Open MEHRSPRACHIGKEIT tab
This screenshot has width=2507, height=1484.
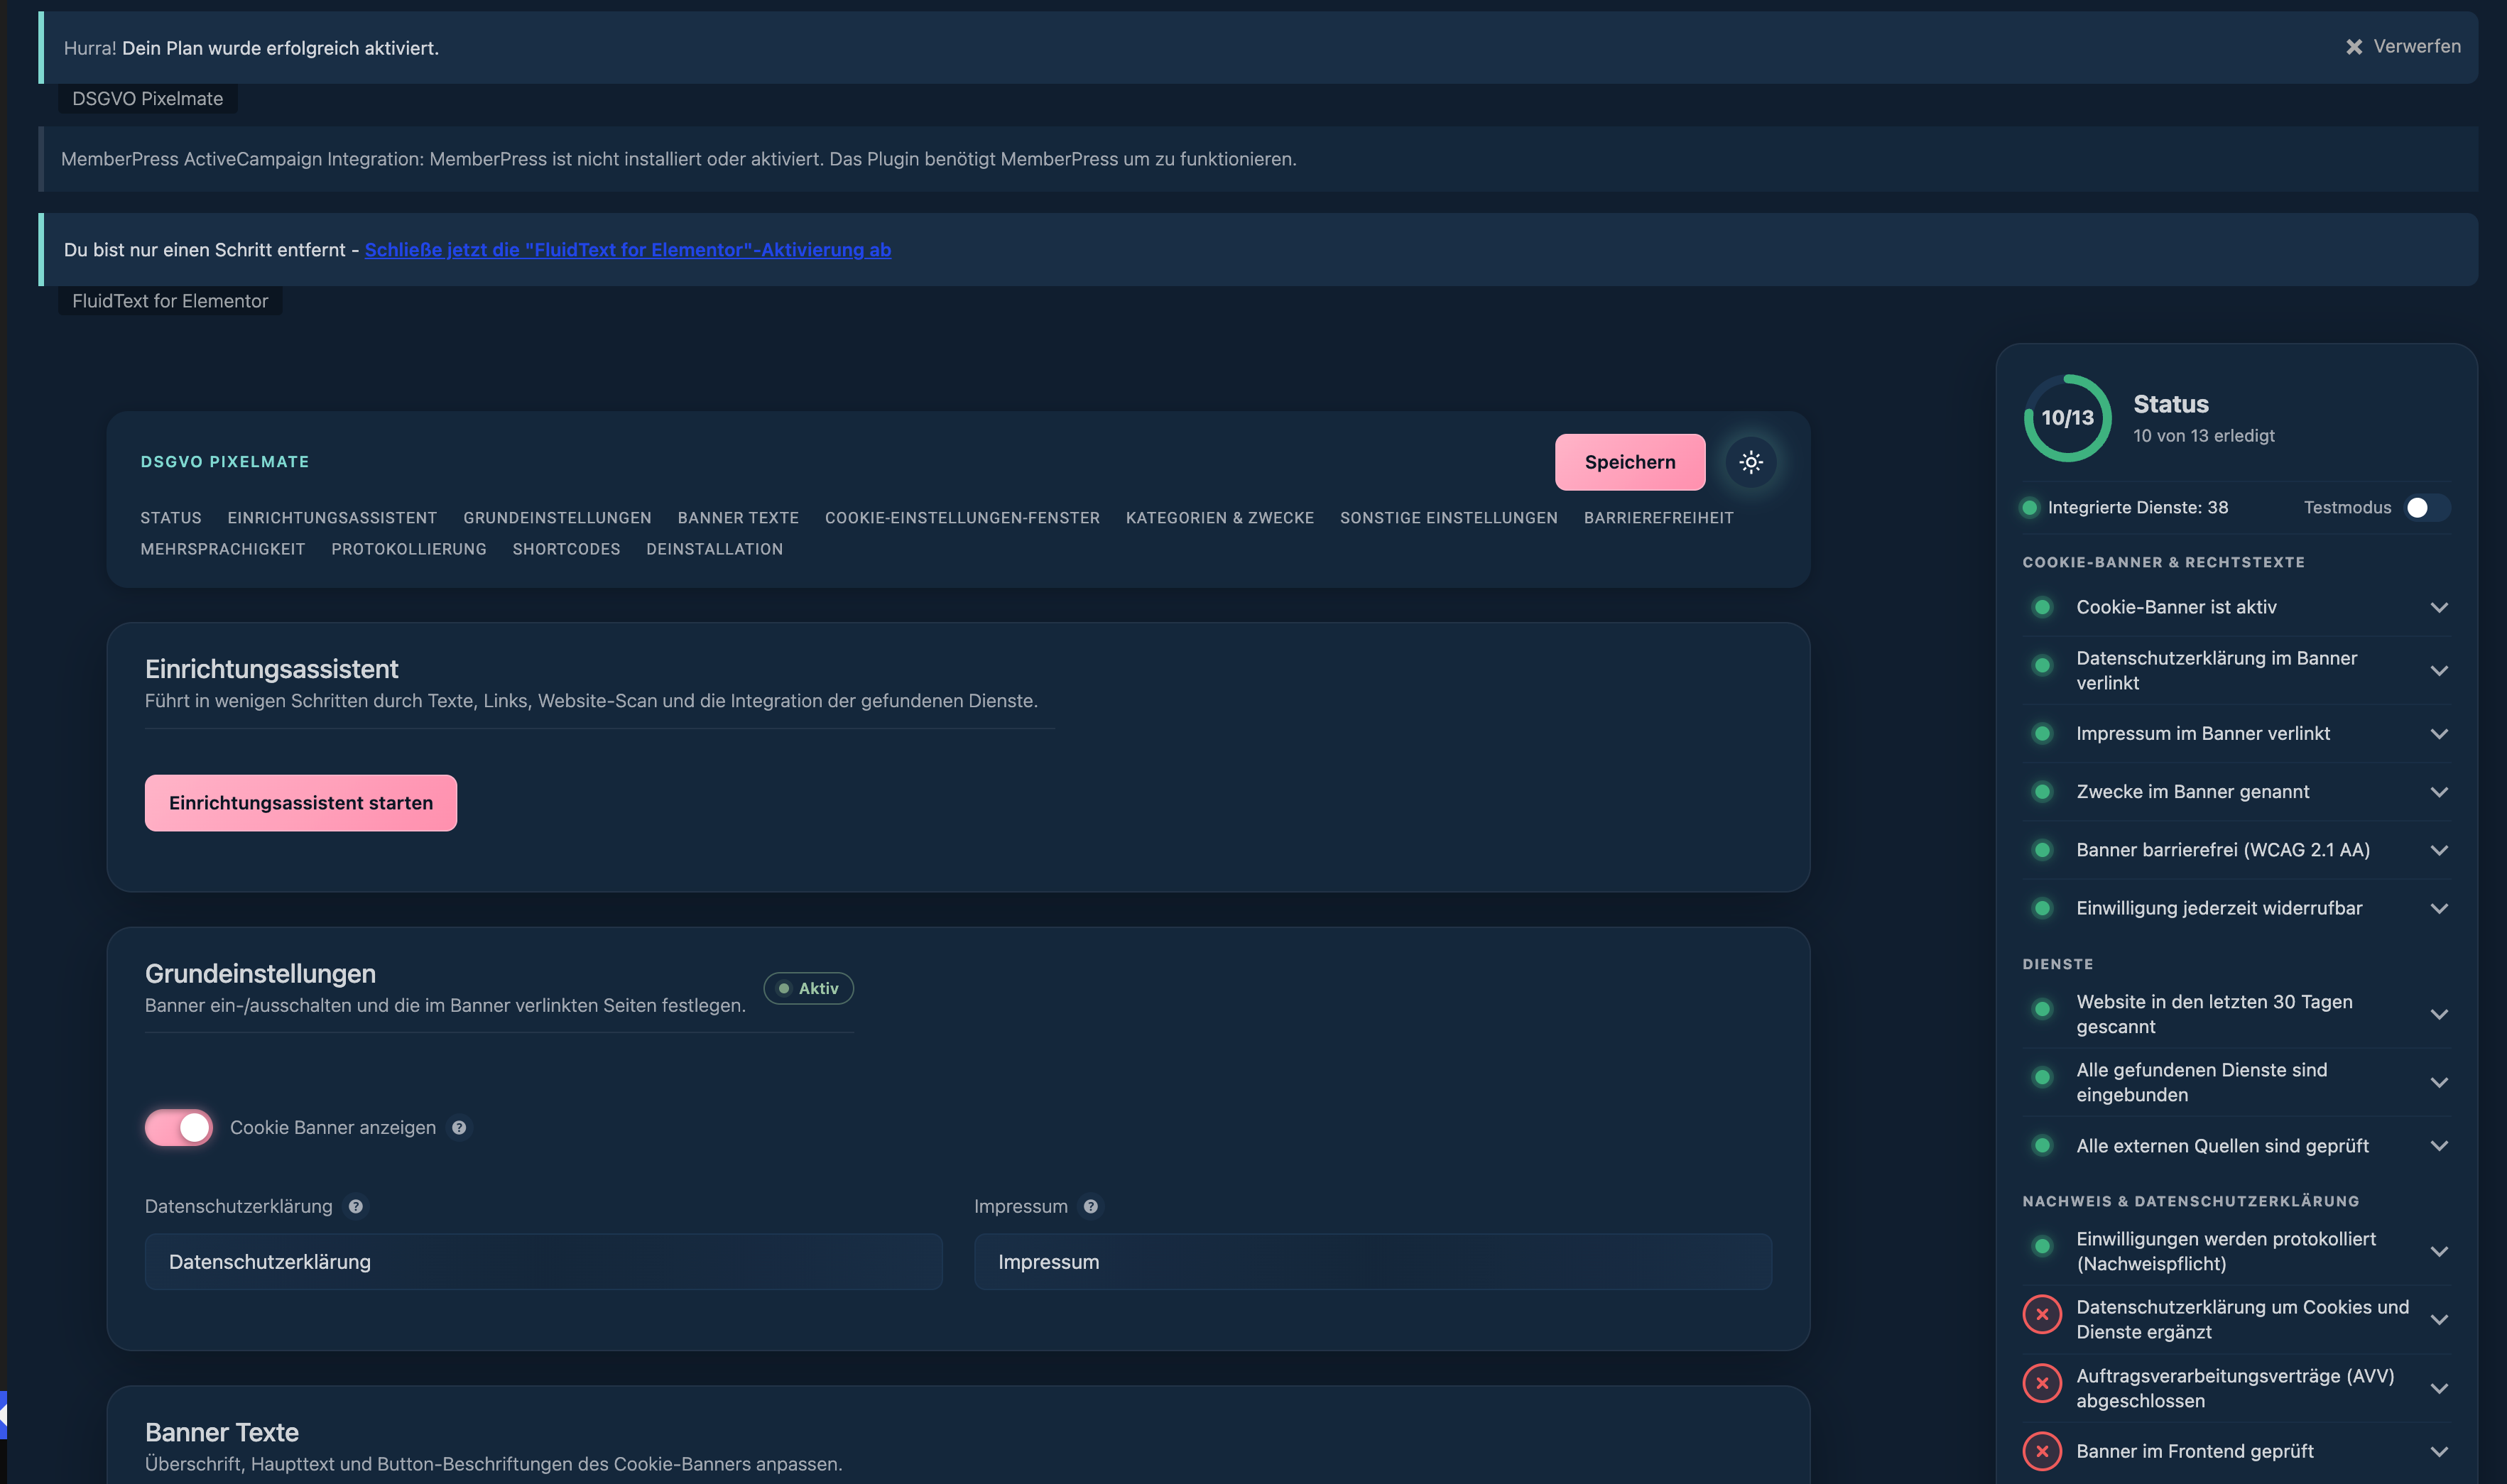223,549
